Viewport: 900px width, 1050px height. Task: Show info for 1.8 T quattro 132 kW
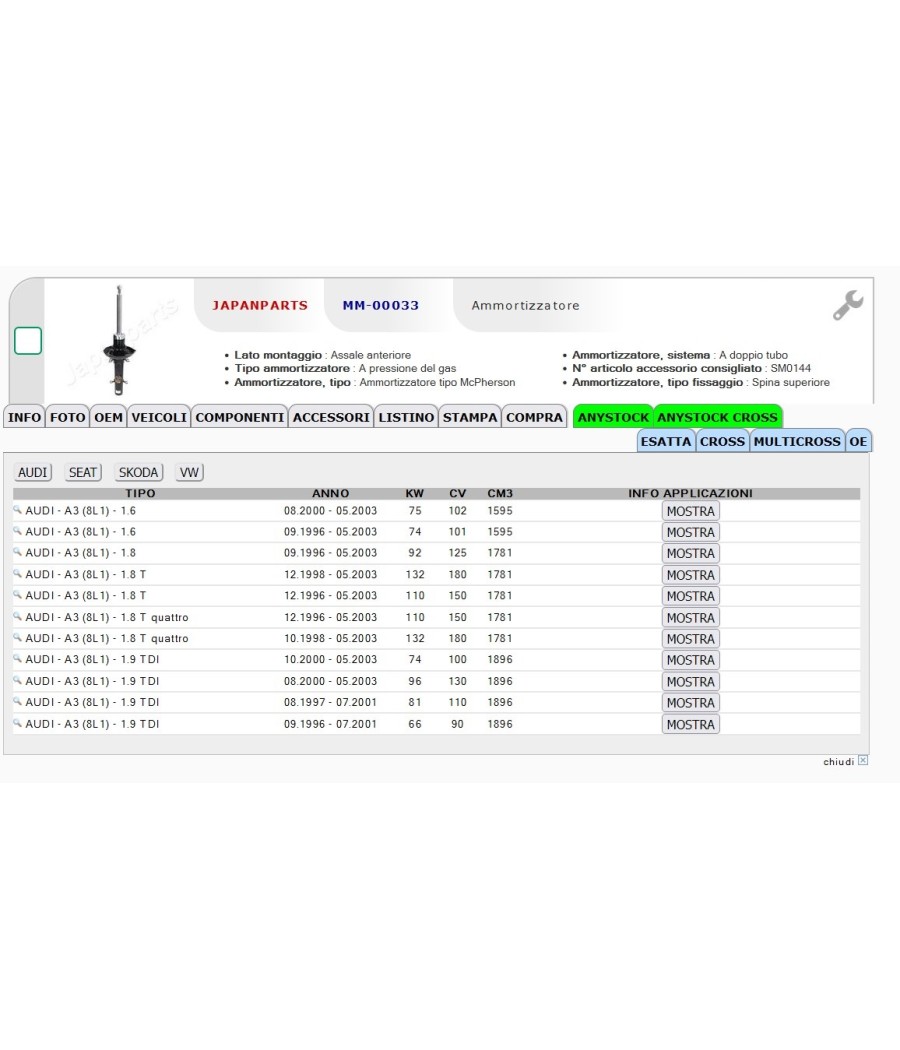690,639
